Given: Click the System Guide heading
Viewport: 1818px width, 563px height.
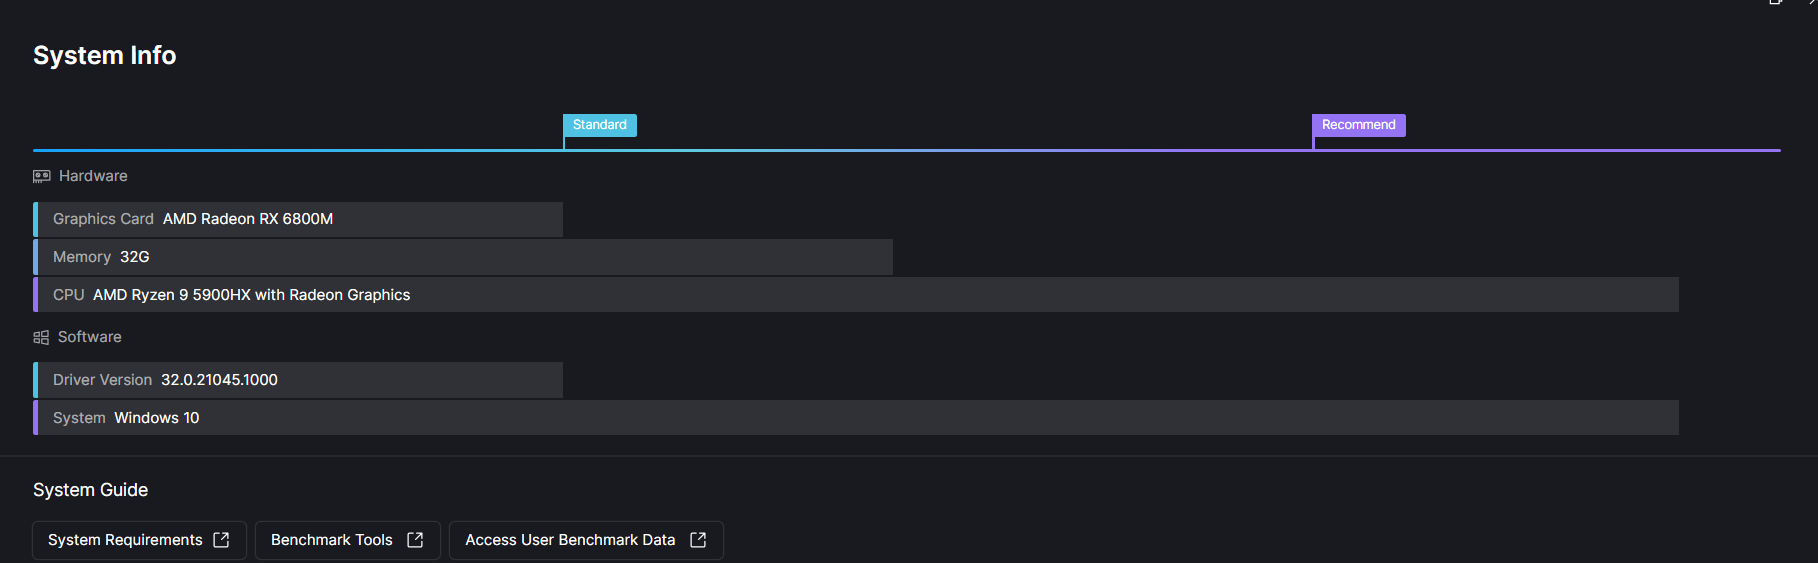Looking at the screenshot, I should 91,490.
